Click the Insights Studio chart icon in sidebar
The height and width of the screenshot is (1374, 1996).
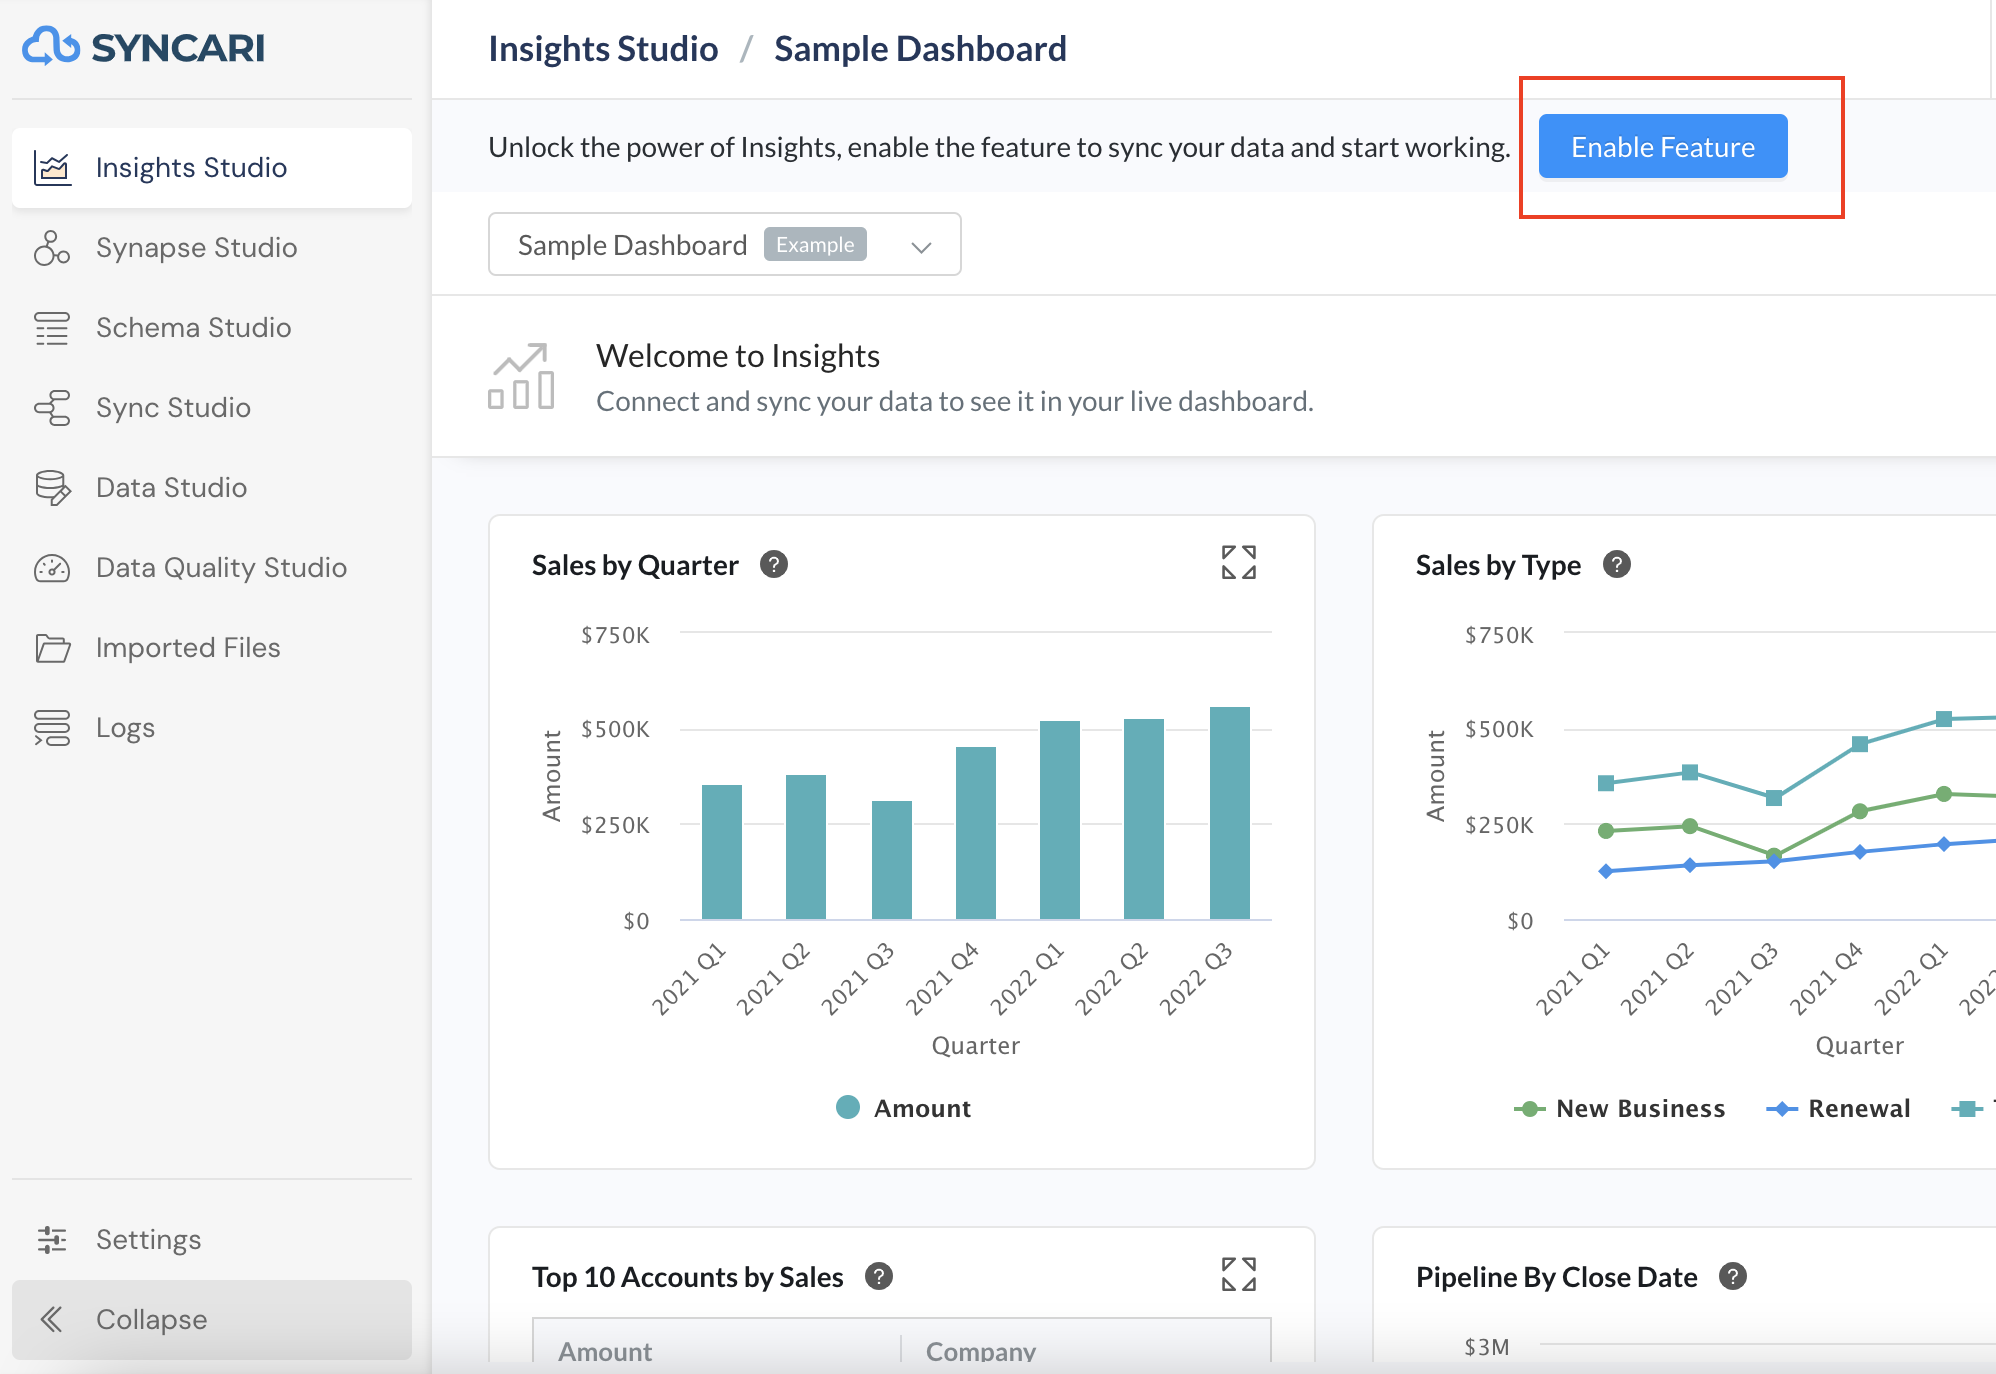[52, 167]
